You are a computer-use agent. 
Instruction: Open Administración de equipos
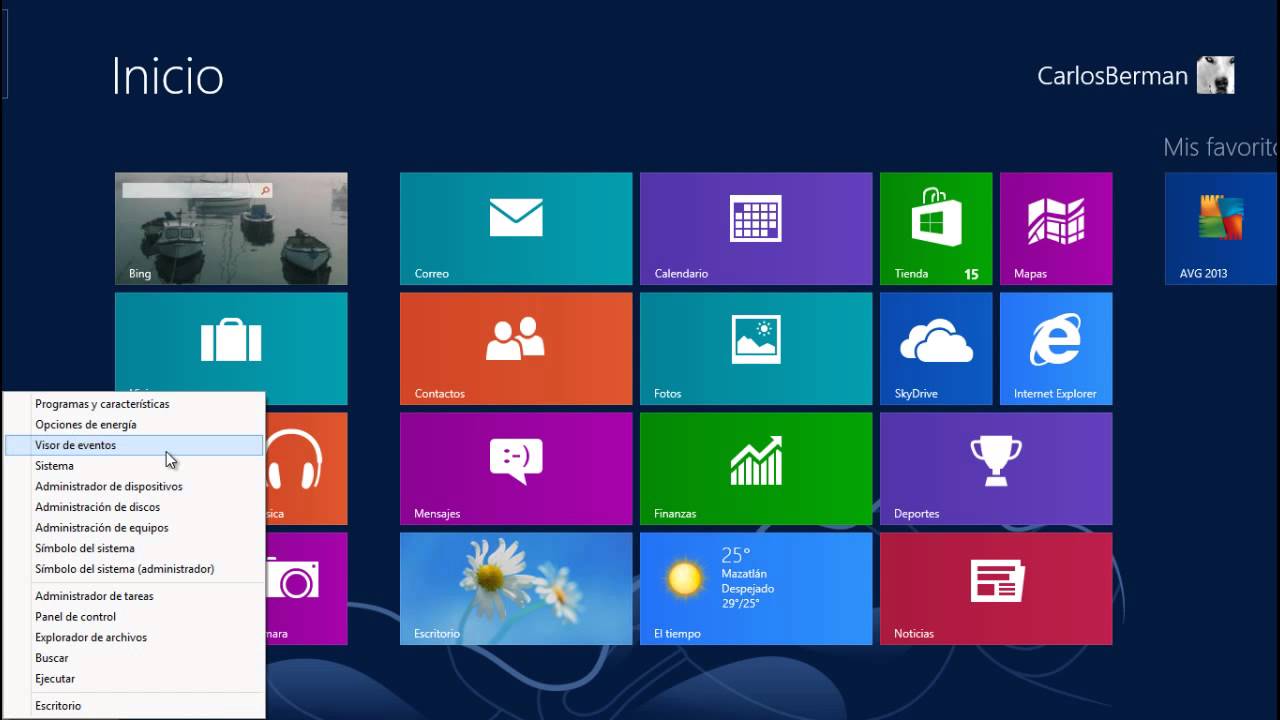(x=134, y=528)
